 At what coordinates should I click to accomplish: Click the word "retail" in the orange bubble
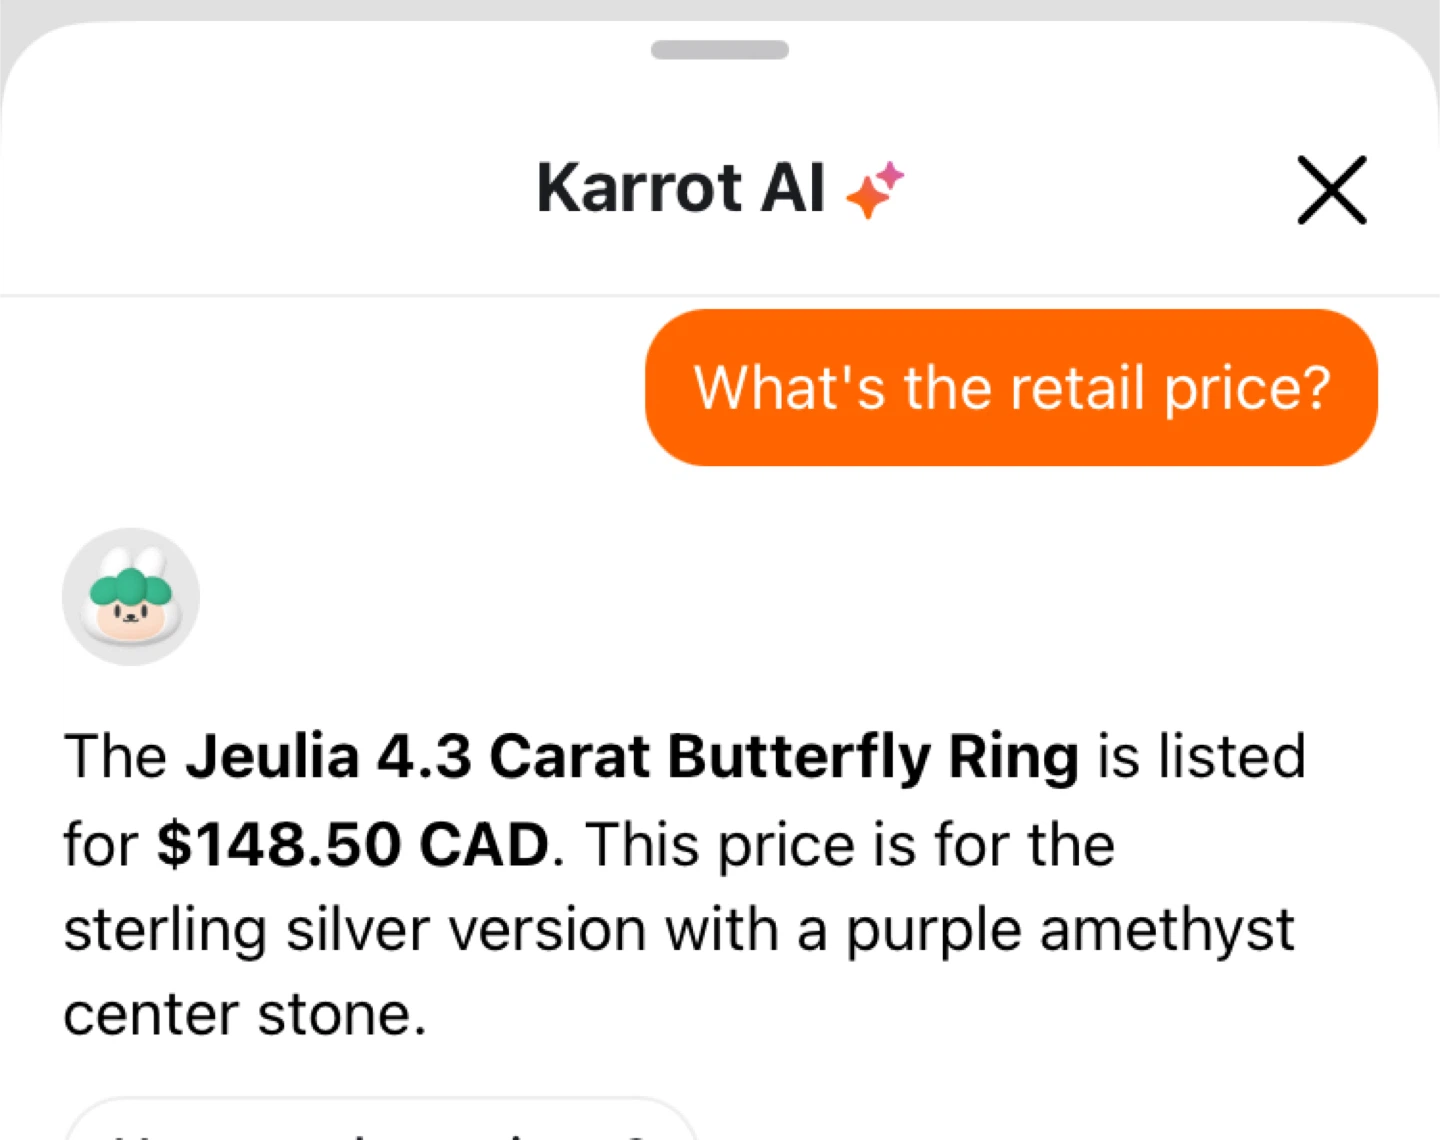1076,388
